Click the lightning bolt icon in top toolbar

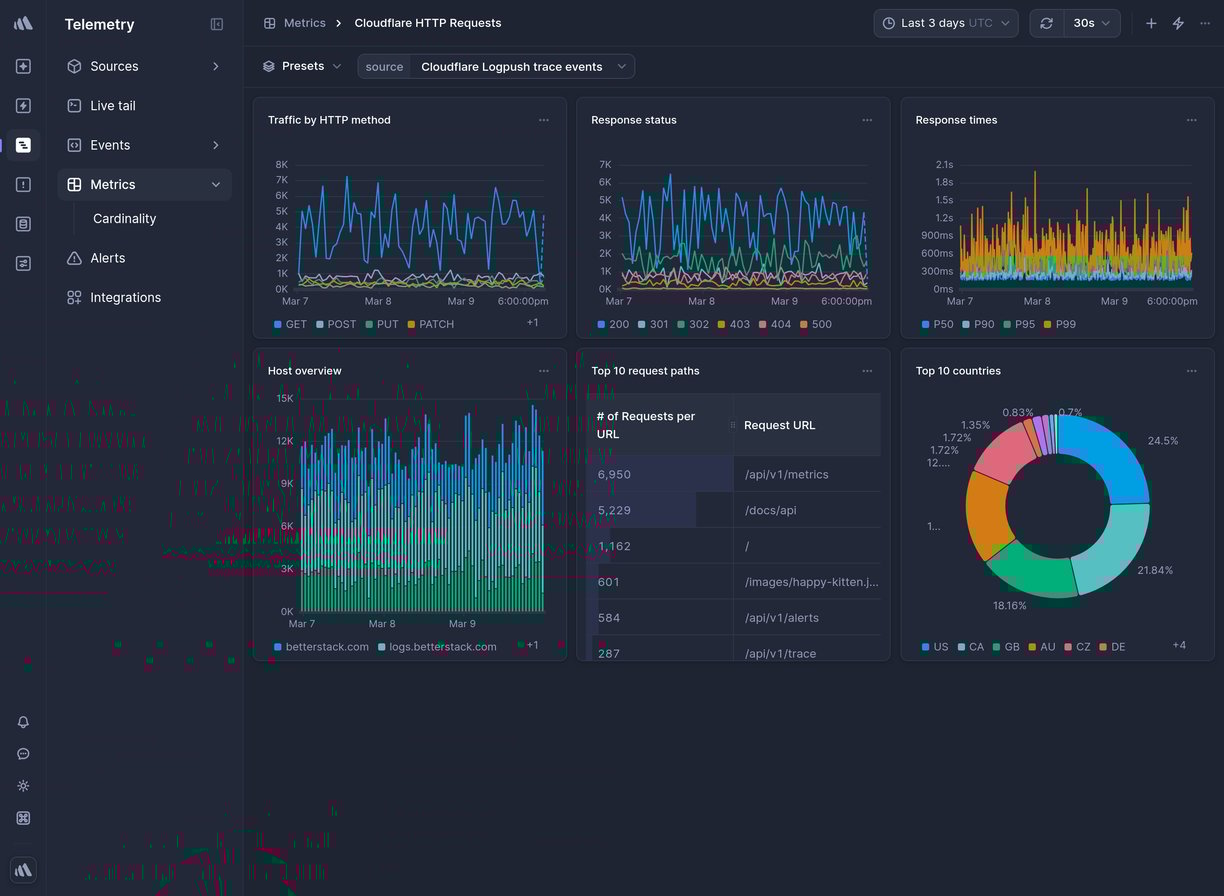coord(1178,22)
